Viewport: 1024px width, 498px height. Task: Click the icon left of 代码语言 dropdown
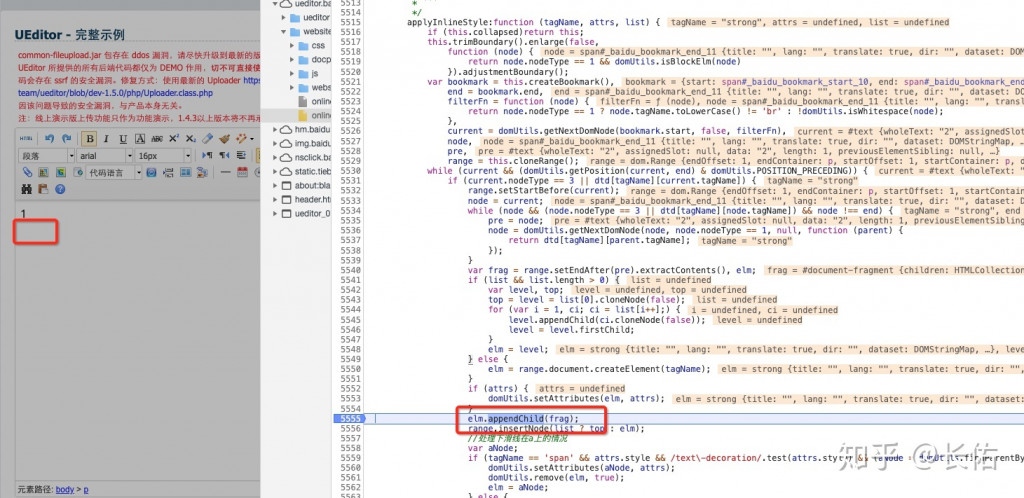pyautogui.click(x=78, y=172)
